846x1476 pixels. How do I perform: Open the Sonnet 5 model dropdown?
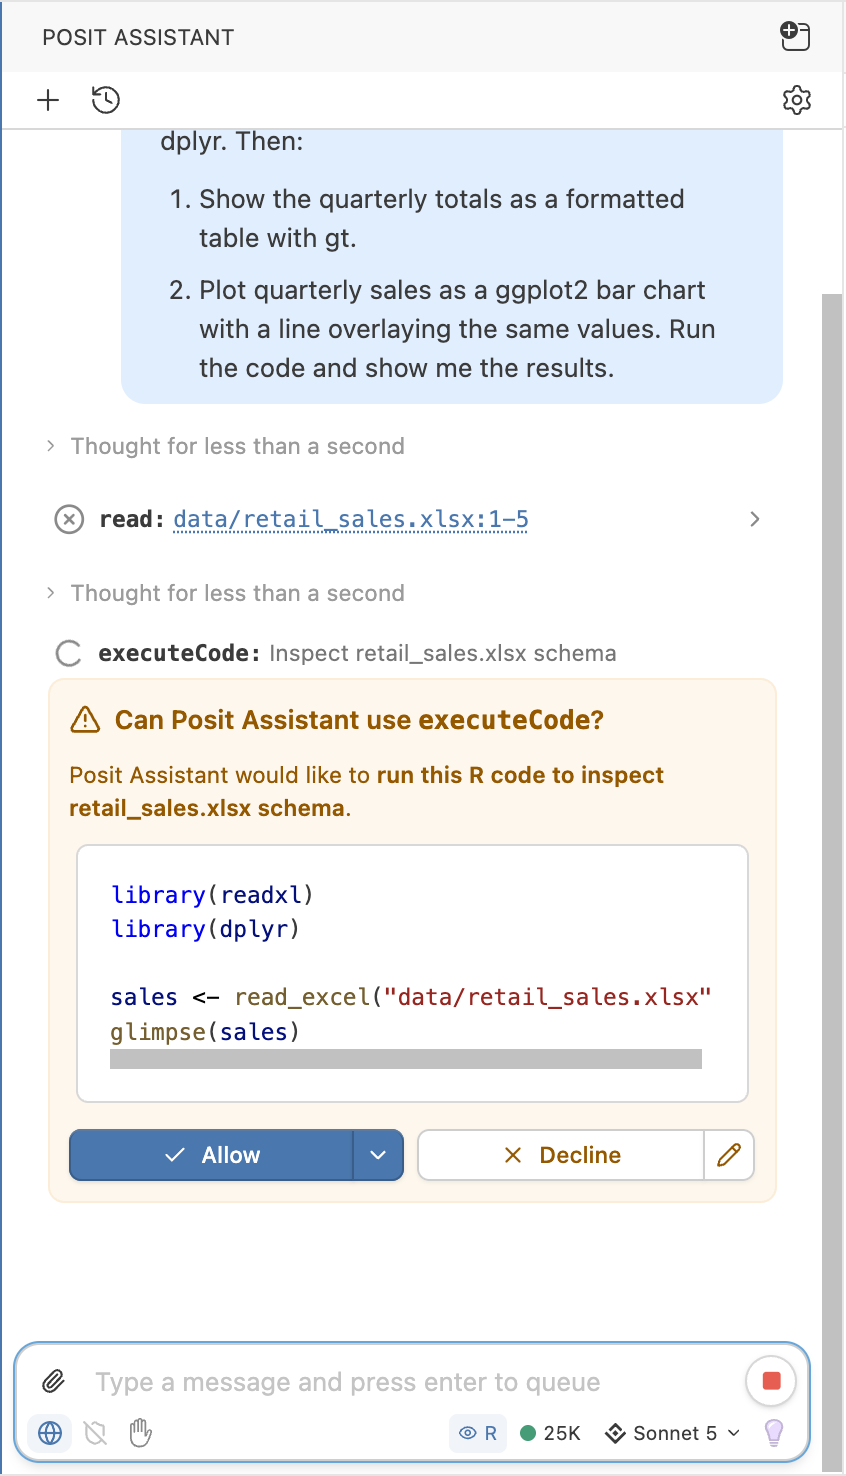point(673,1433)
